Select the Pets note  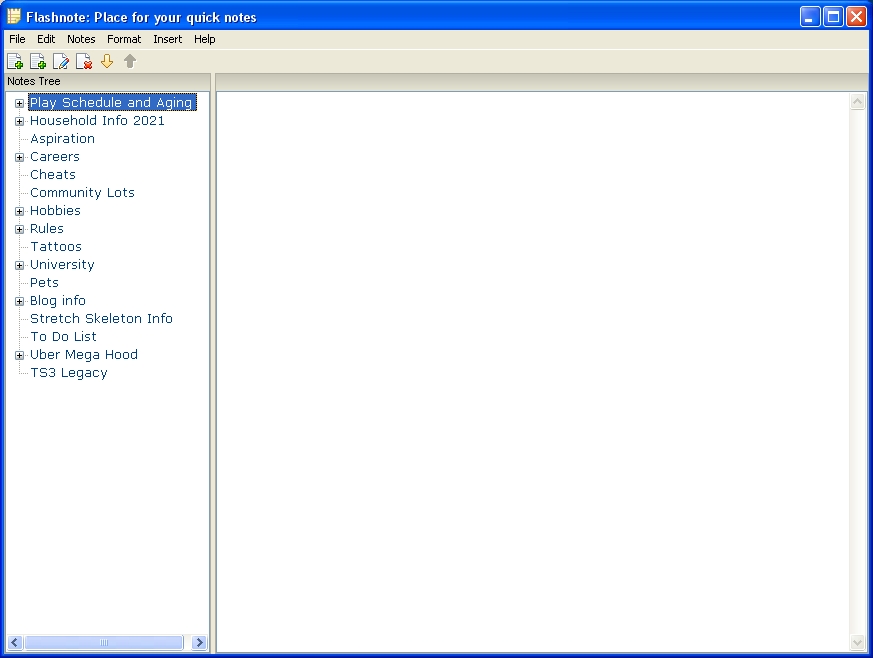click(x=44, y=283)
